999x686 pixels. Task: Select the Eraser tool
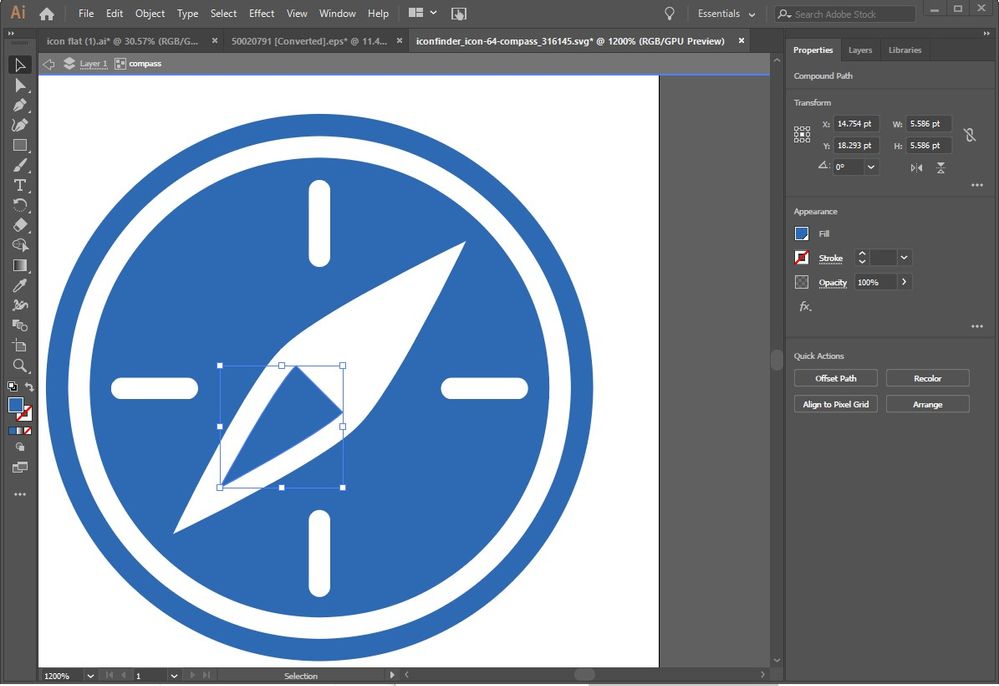tap(20, 225)
